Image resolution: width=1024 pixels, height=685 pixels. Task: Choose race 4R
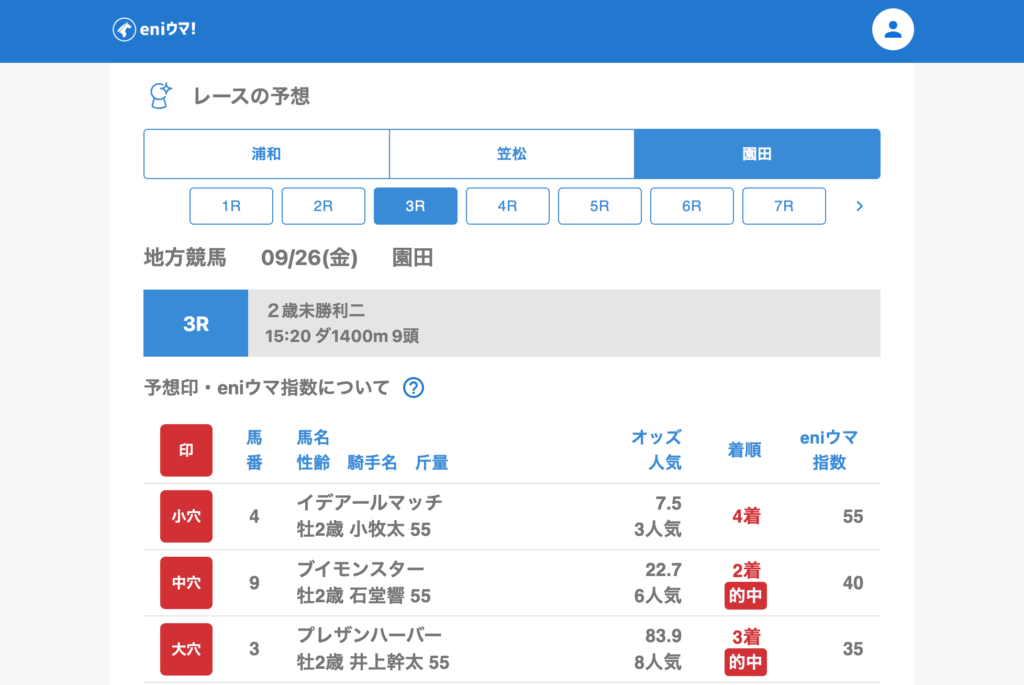coord(507,206)
